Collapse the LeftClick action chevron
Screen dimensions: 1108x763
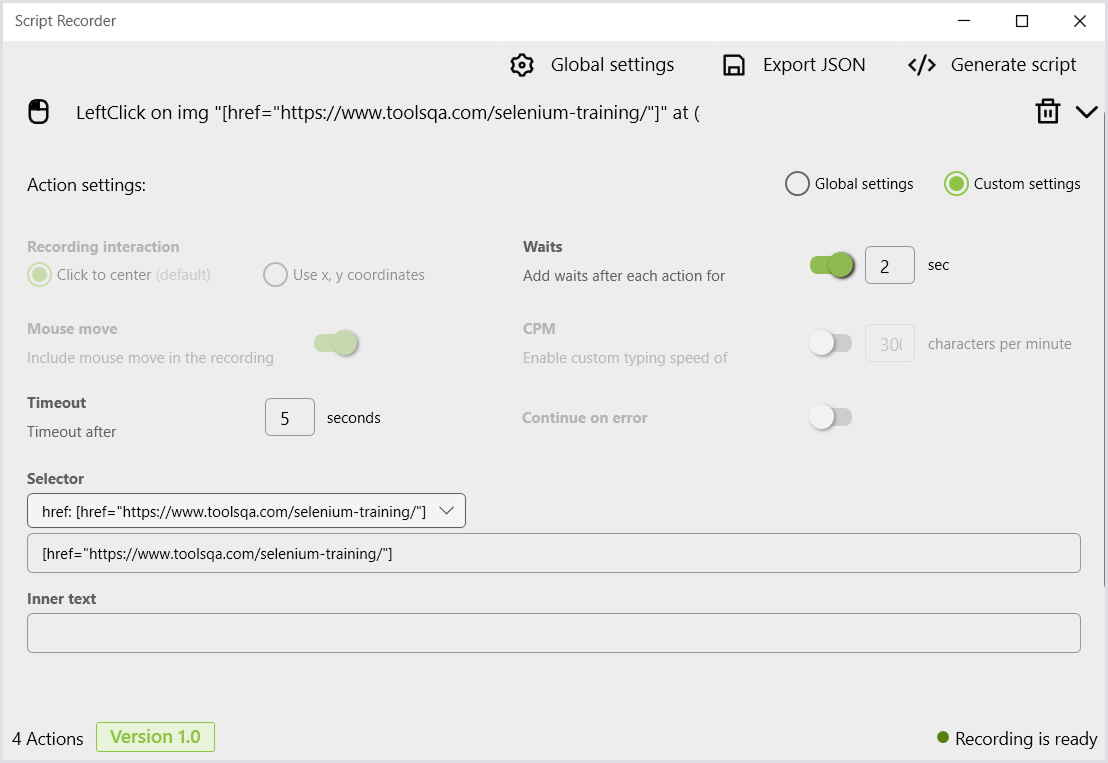tap(1086, 112)
